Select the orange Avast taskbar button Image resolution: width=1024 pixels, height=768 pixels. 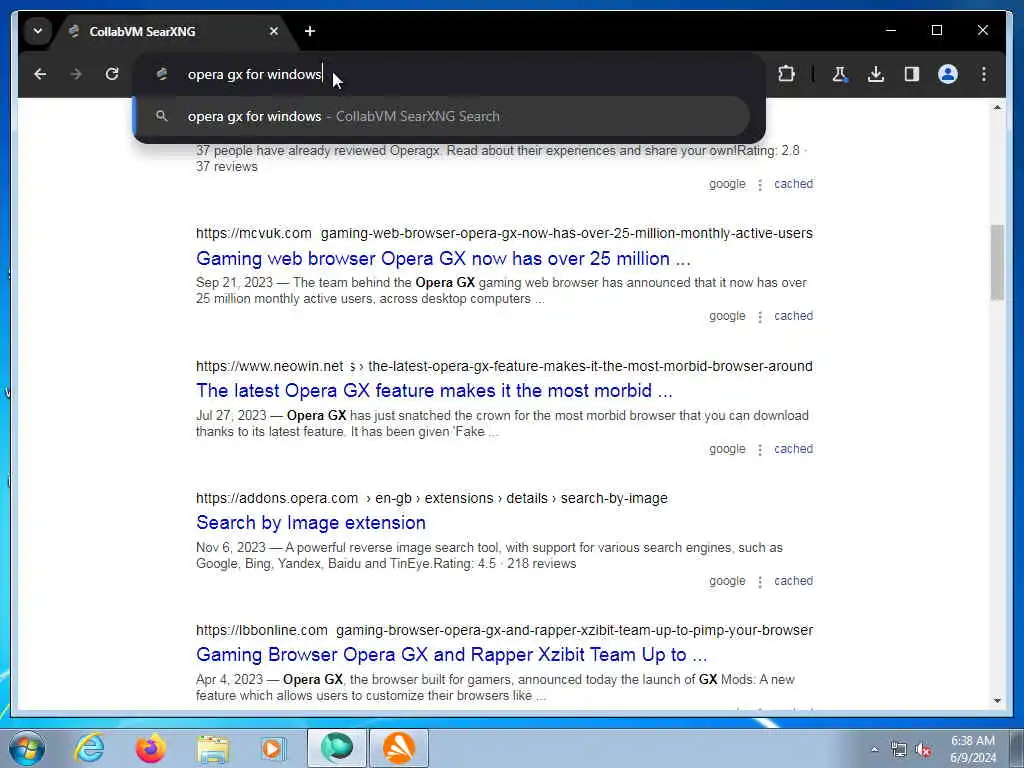pyautogui.click(x=398, y=748)
